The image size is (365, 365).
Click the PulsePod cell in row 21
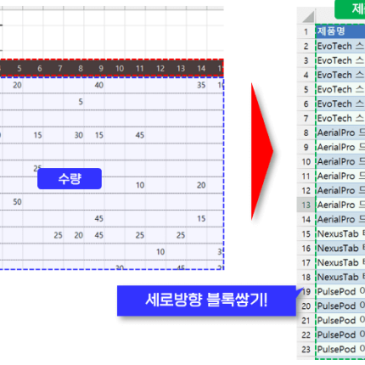point(340,321)
